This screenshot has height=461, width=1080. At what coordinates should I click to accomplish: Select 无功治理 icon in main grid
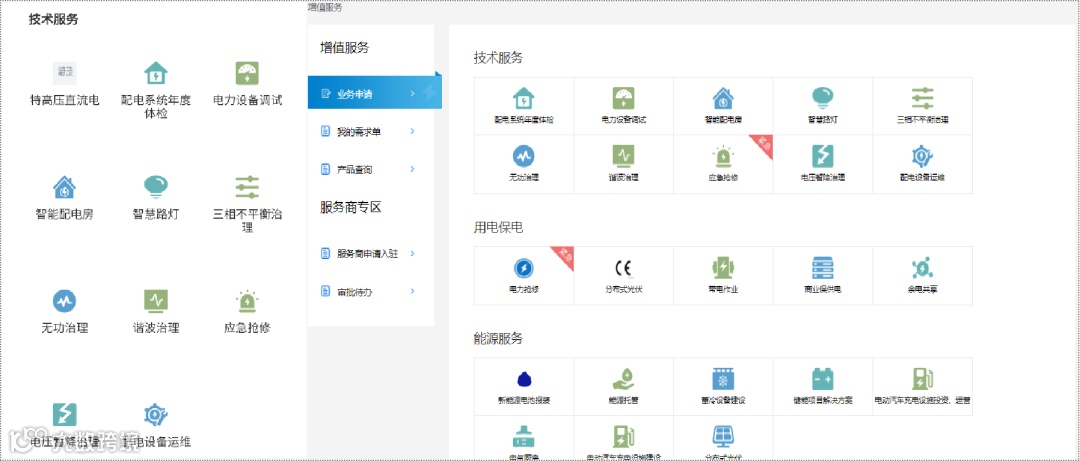523,156
